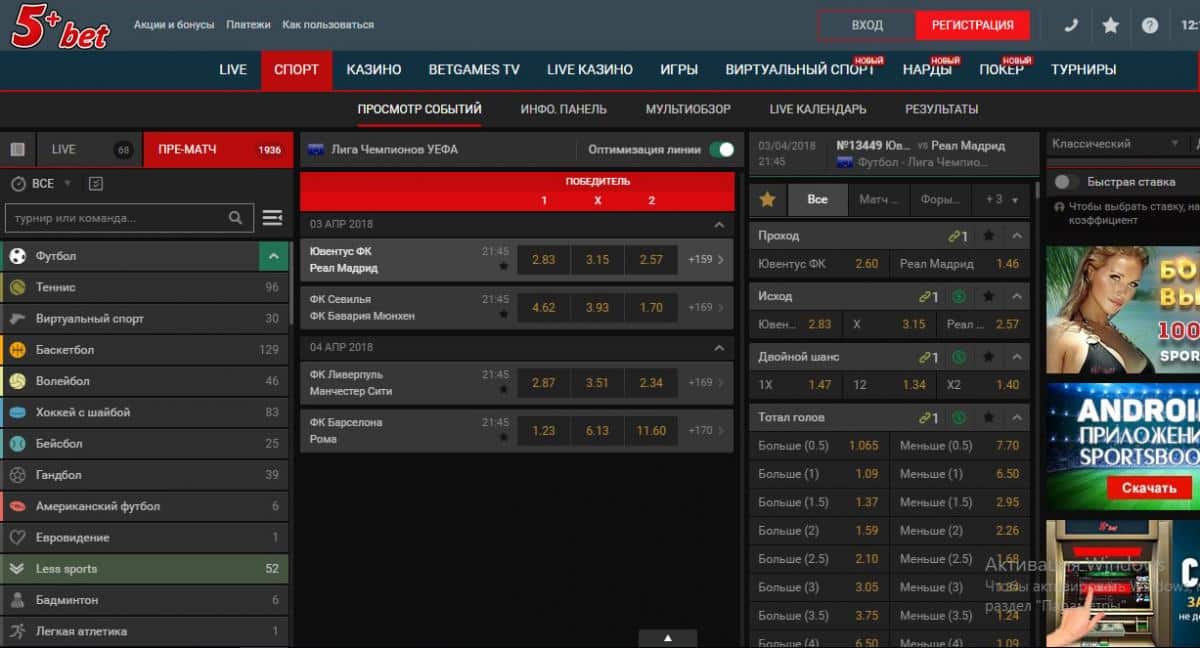Click the green cashout icon on Исход market

pyautogui.click(x=958, y=297)
